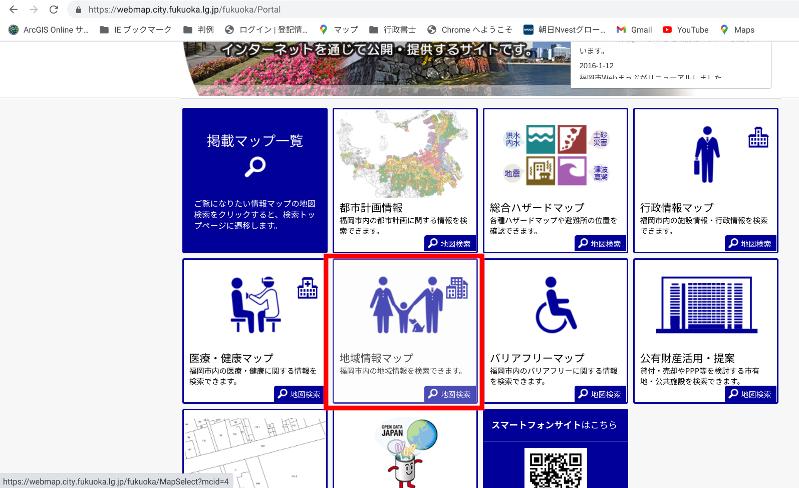Click the magnifier icon in 掲載マップ一覧 tile
799x488 pixels.
pos(255,167)
